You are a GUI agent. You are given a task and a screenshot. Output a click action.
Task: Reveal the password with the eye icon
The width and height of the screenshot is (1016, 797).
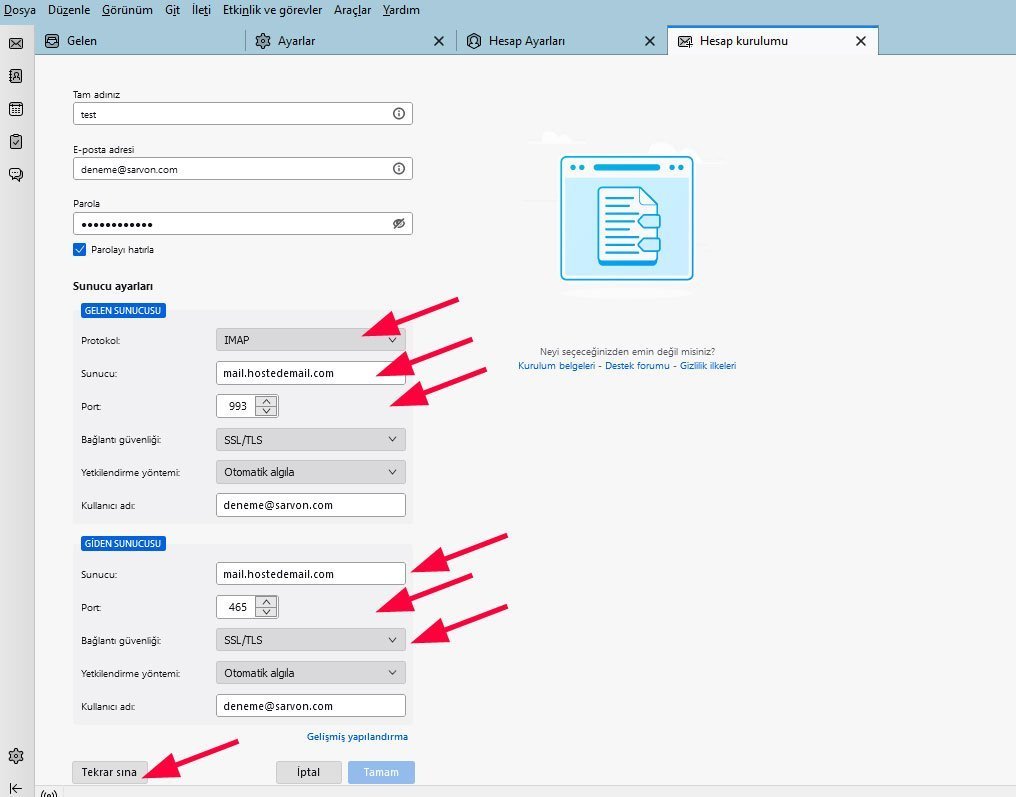click(398, 223)
